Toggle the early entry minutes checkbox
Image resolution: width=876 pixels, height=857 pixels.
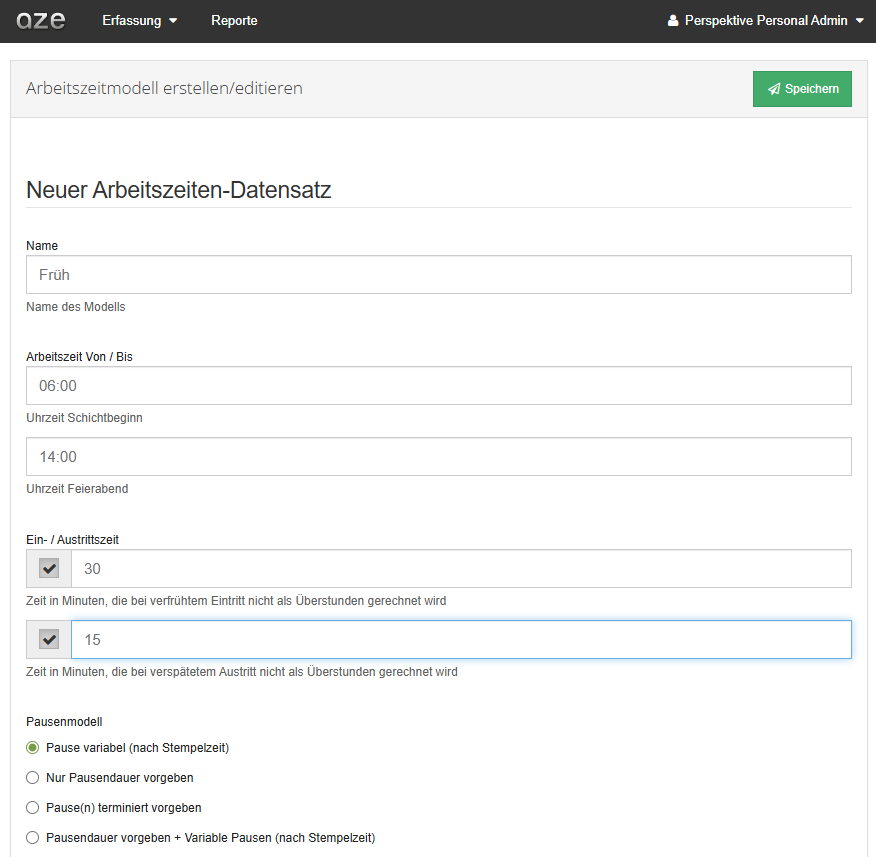pyautogui.click(x=49, y=569)
